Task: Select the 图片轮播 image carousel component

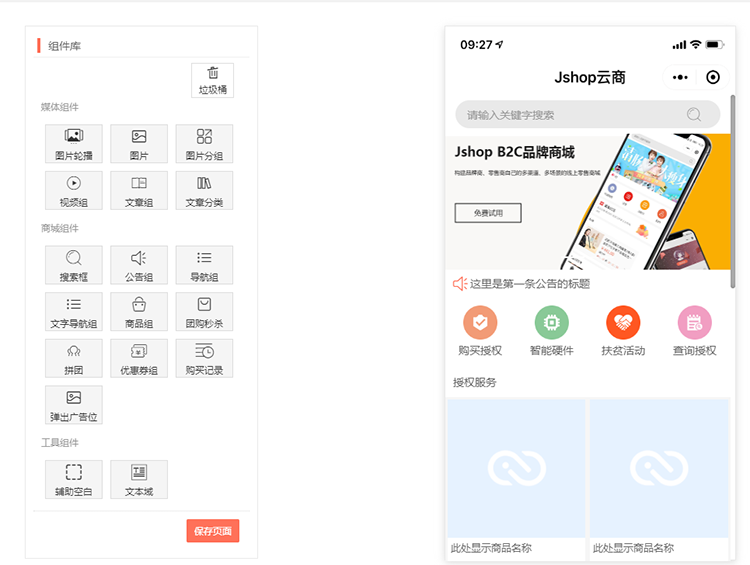Action: click(74, 144)
